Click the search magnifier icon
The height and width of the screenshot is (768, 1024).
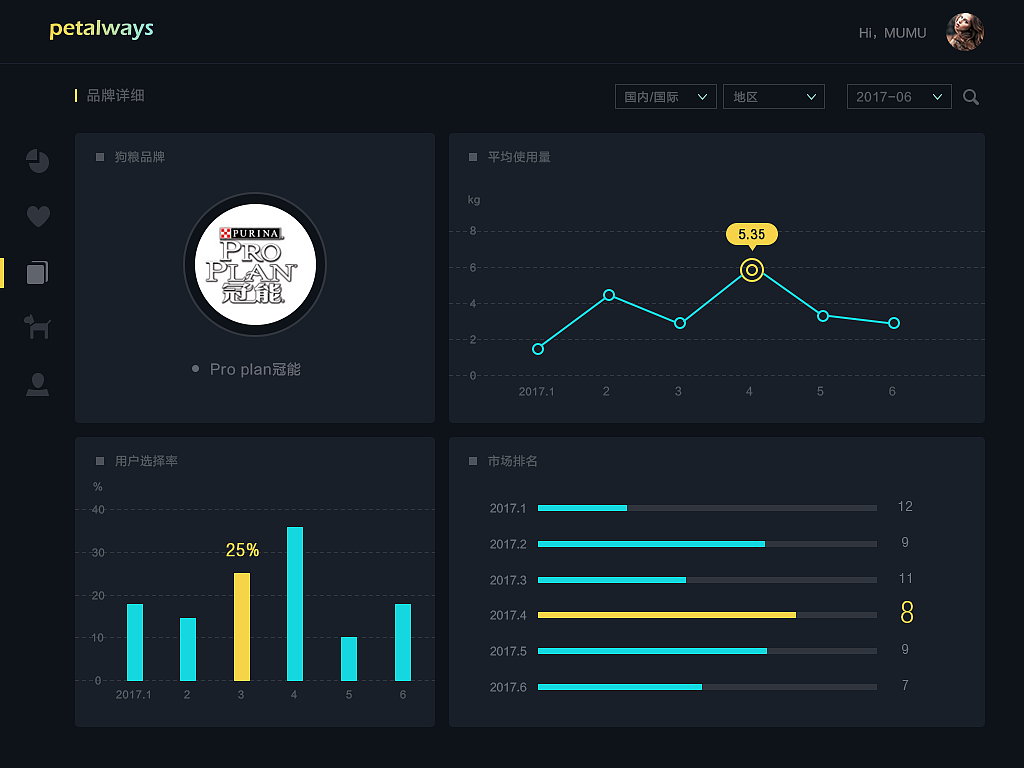971,97
